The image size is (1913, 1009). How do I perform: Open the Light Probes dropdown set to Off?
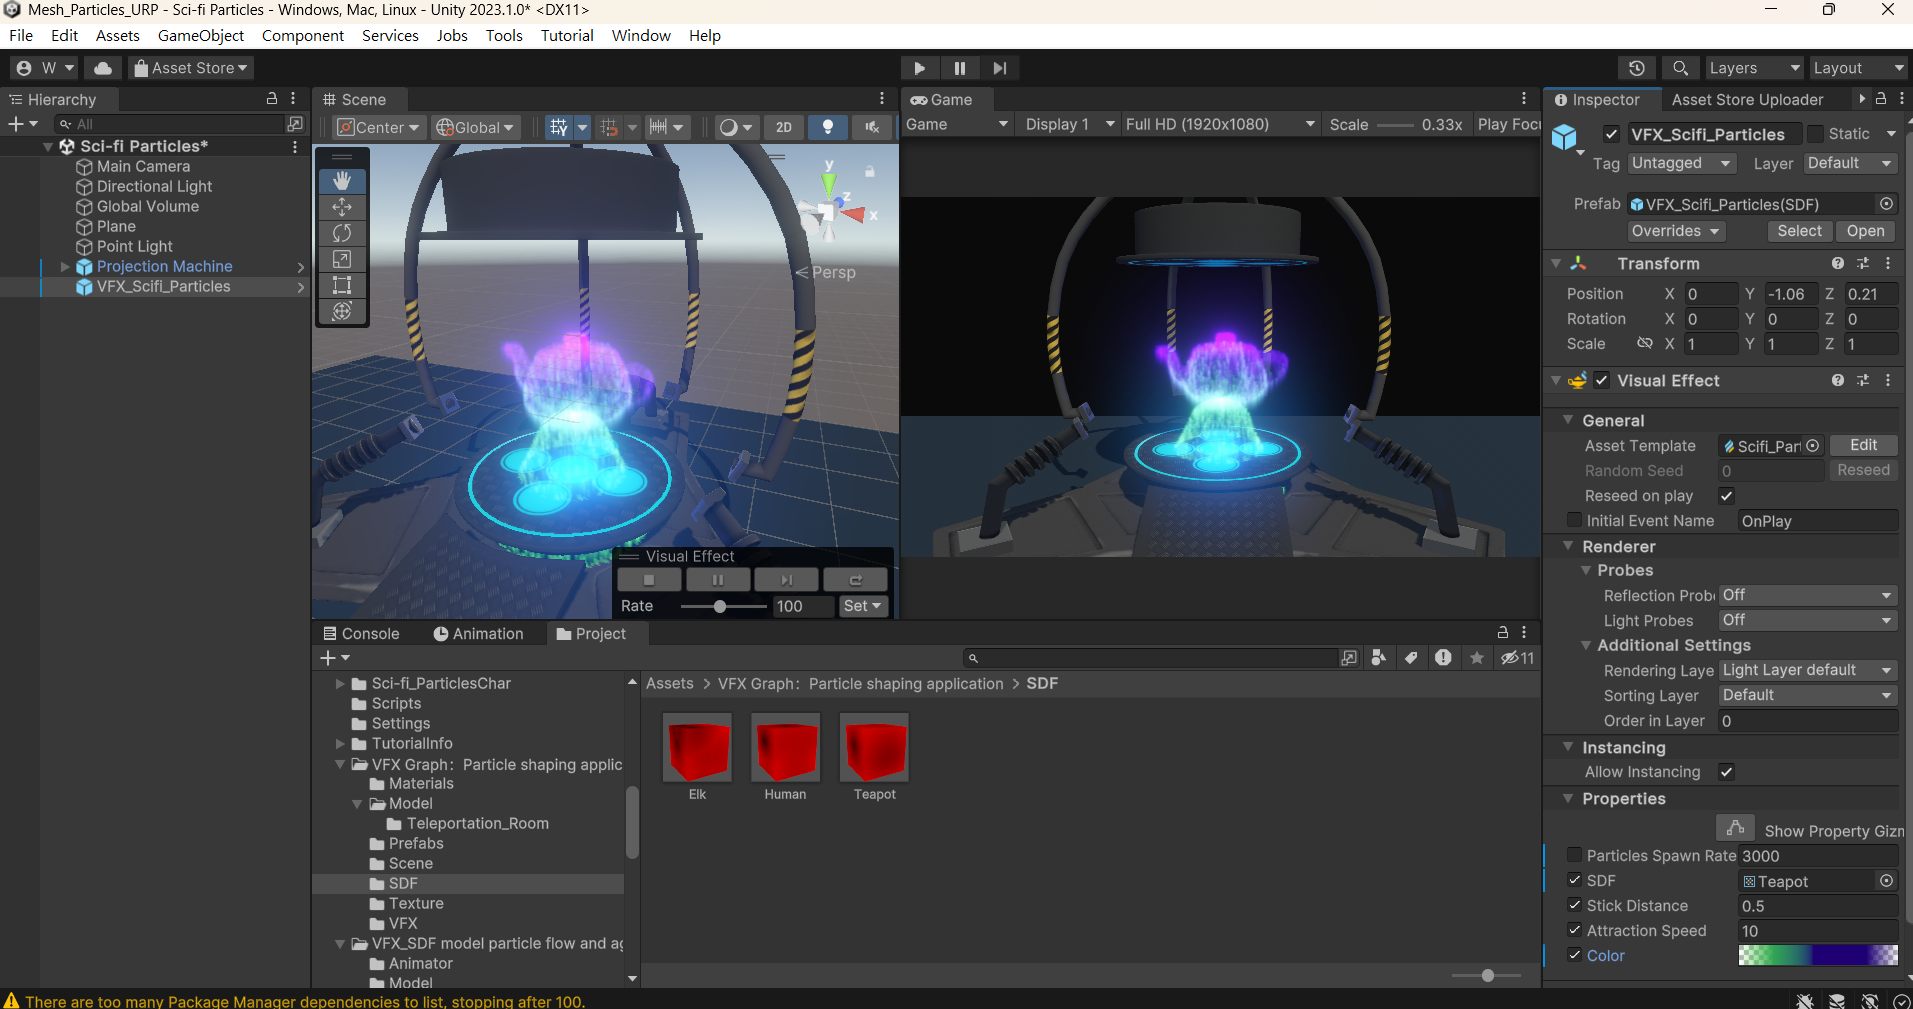click(1806, 620)
